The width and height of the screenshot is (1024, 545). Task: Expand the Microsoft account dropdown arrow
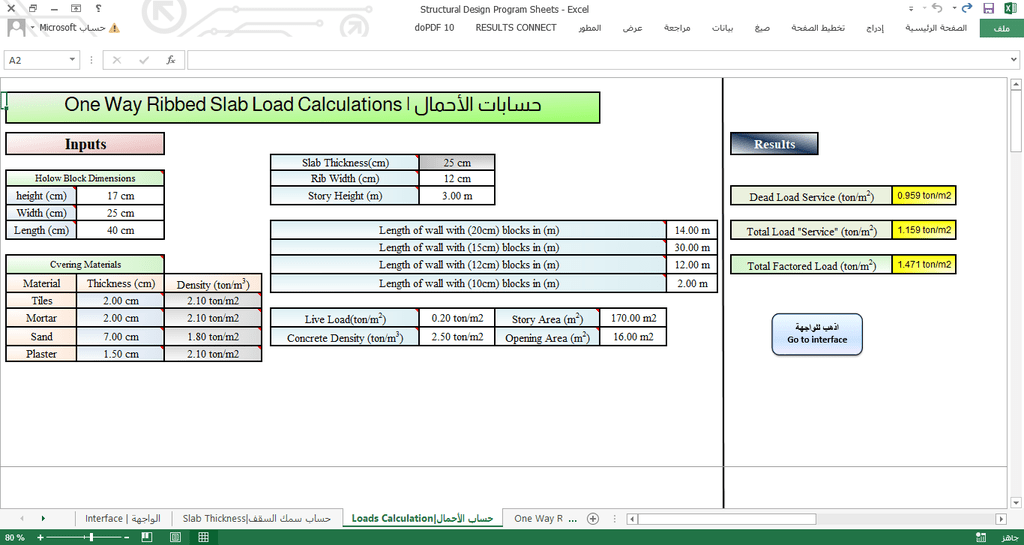coord(32,27)
